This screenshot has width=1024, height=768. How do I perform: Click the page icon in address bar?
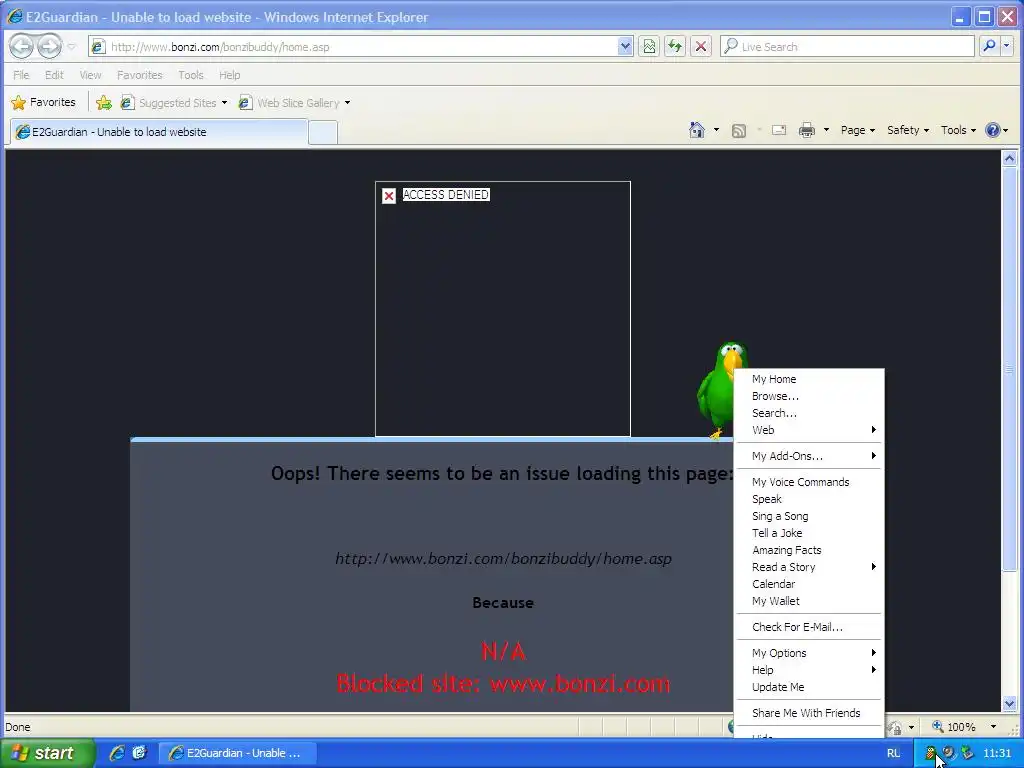pos(98,46)
